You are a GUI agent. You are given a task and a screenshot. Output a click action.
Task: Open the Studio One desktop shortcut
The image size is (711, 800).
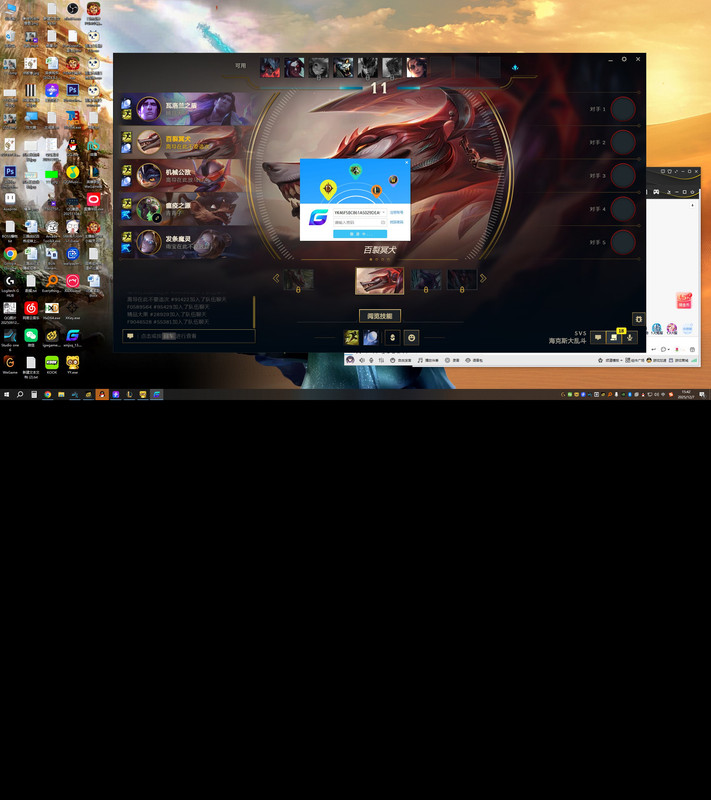pyautogui.click(x=10, y=338)
